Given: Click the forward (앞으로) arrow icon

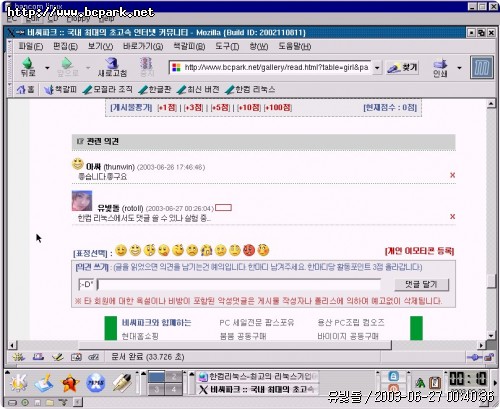Looking at the screenshot, I should [67, 67].
